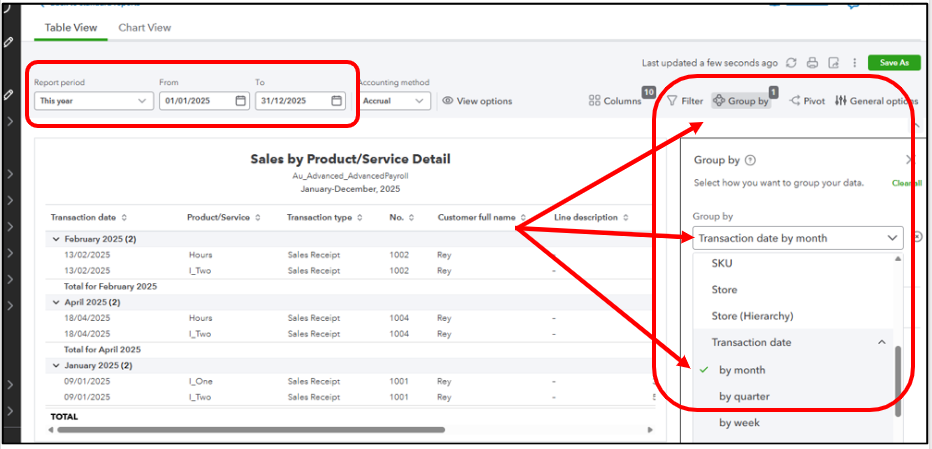Open the Filter panel
Viewport: 932px width, 449px height.
tap(685, 101)
